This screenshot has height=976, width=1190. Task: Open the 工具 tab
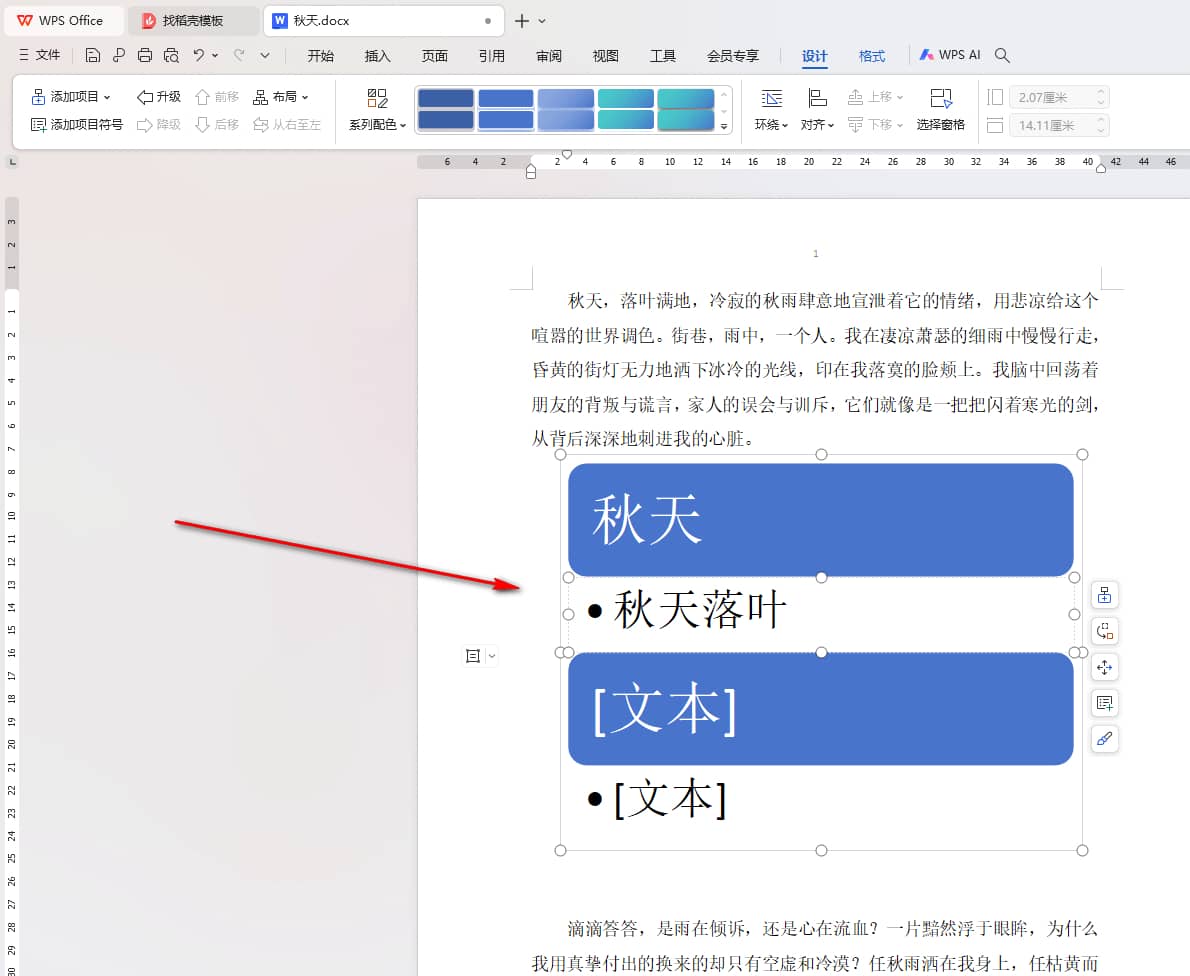click(663, 55)
